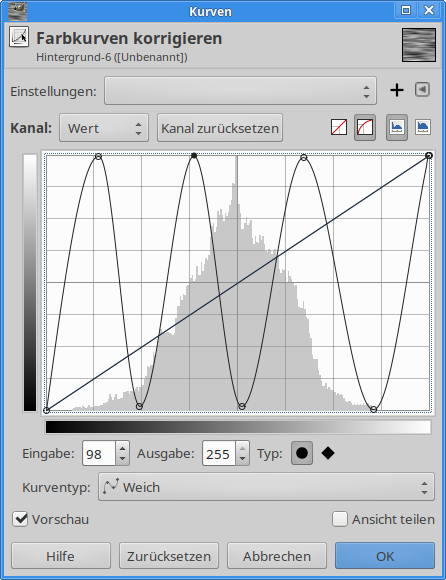Set point type to smooth circle
Image resolution: width=446 pixels, height=580 pixels.
(302, 453)
